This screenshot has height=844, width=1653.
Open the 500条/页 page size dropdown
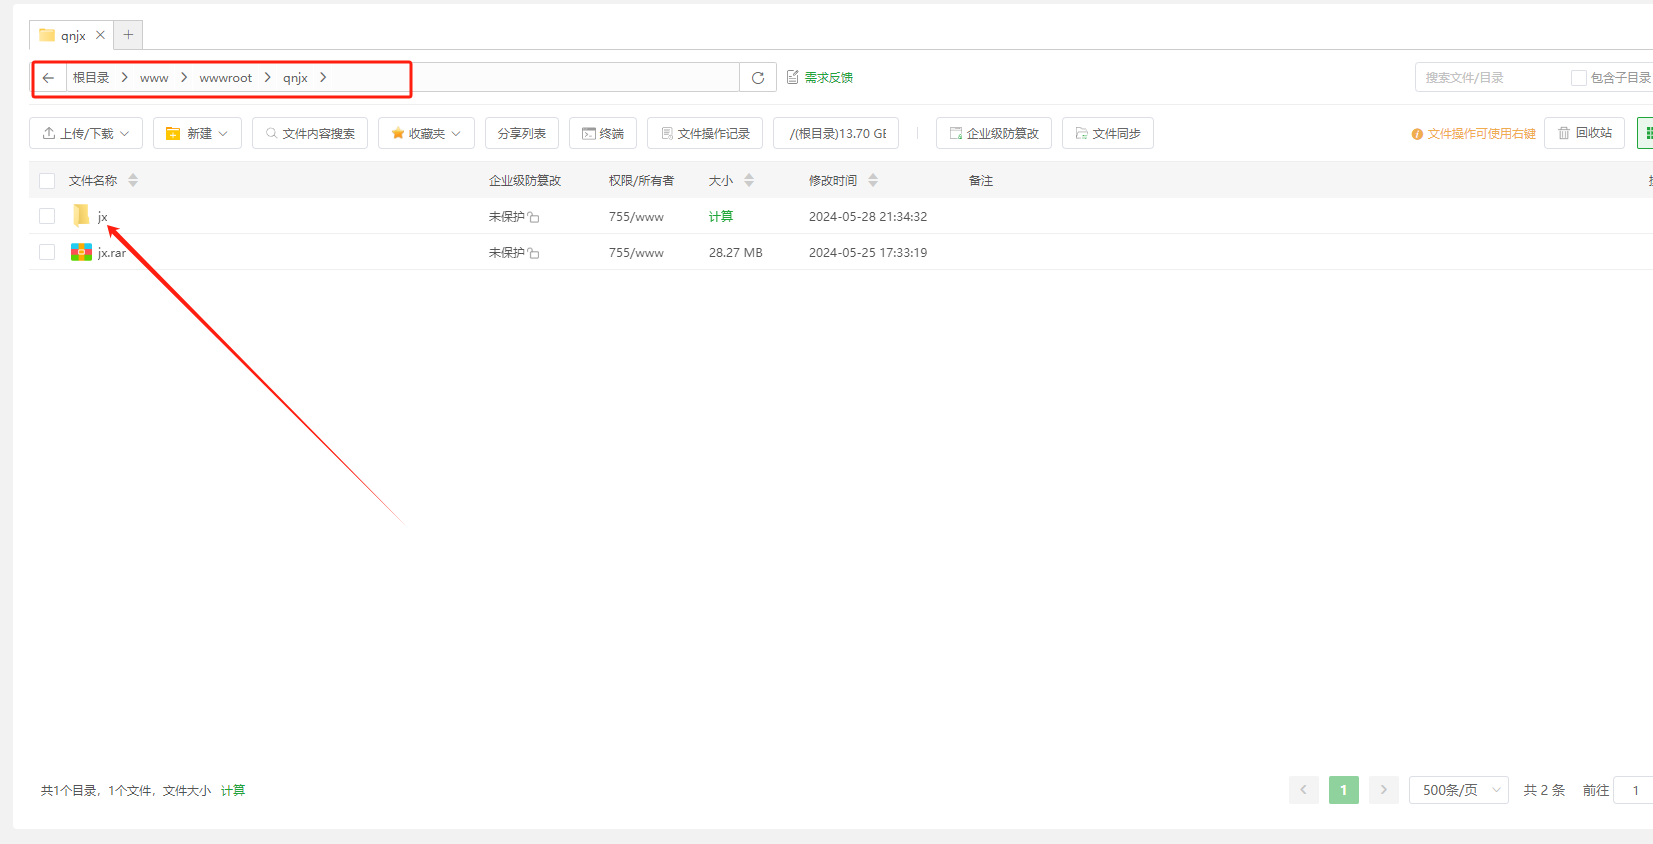[x=1458, y=790]
